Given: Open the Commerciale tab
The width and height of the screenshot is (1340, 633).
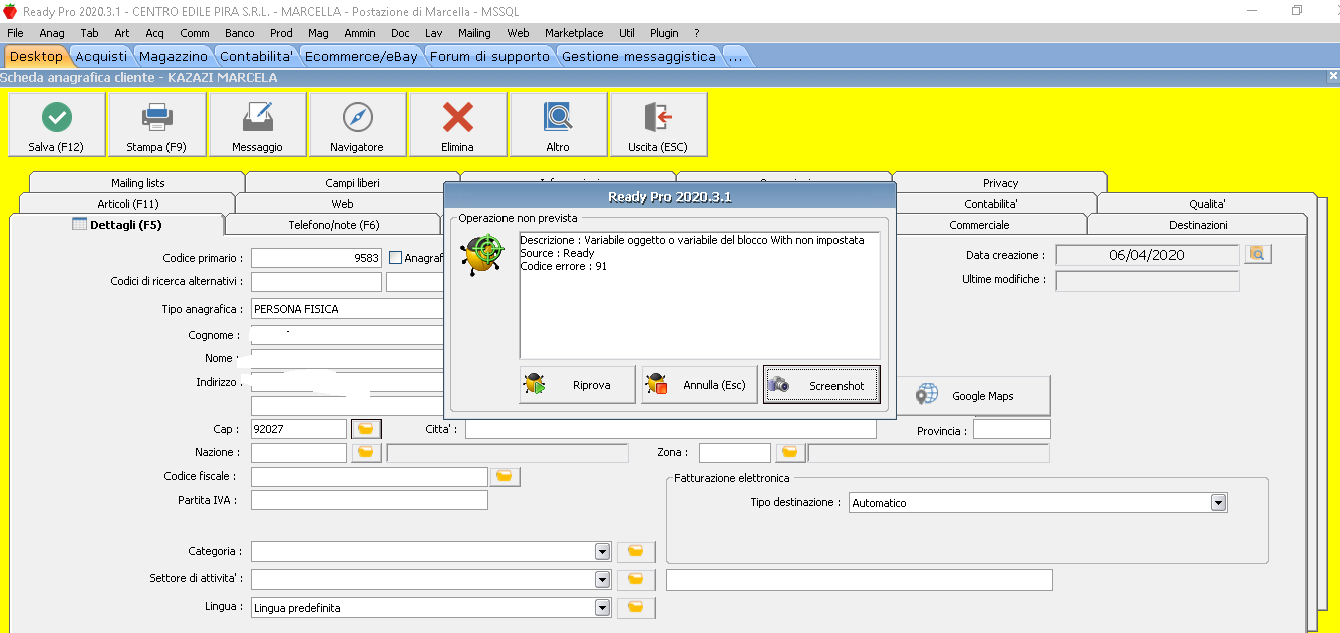Looking at the screenshot, I should (979, 225).
